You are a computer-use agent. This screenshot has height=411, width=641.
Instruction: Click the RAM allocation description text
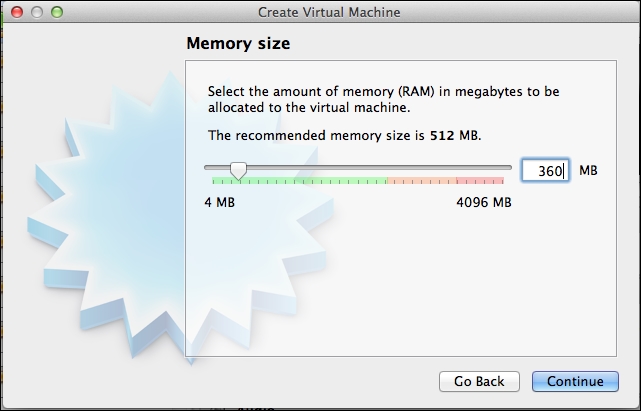tap(383, 99)
